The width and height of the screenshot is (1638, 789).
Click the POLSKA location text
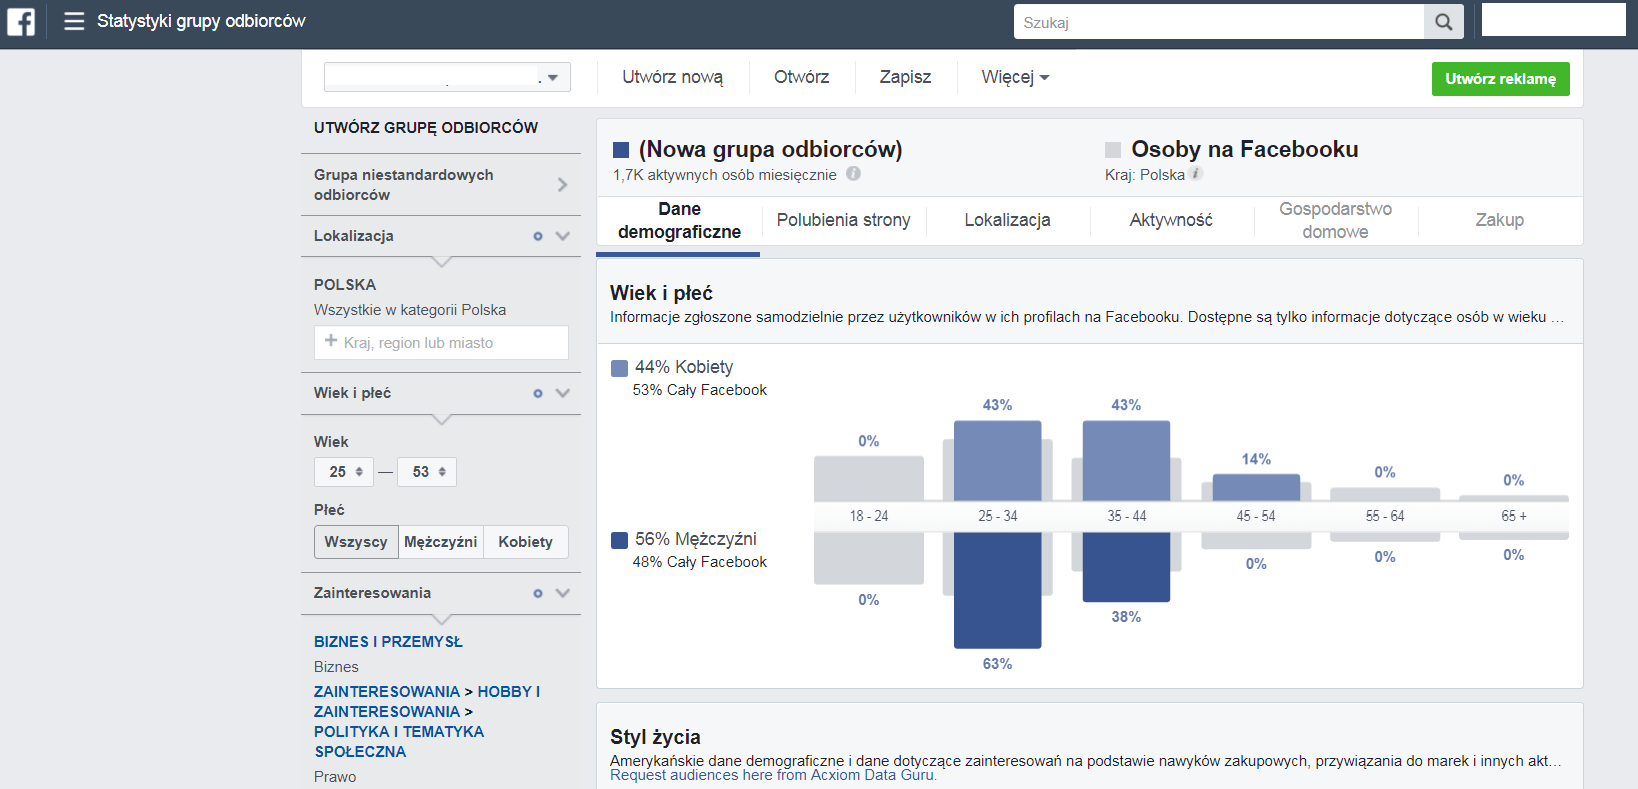coord(345,285)
